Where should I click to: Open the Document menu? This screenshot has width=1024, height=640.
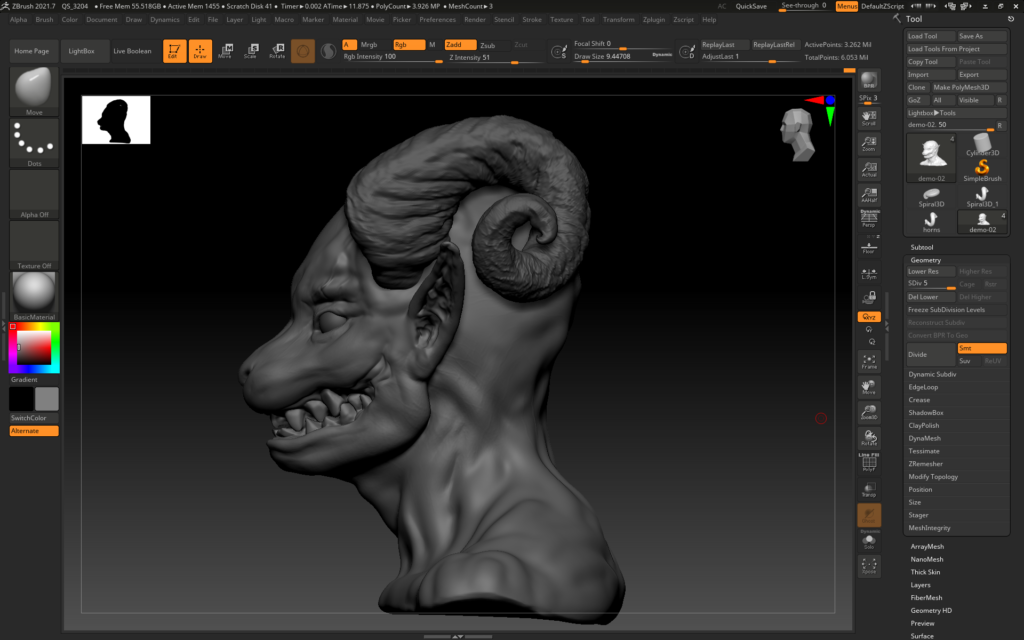click(102, 20)
